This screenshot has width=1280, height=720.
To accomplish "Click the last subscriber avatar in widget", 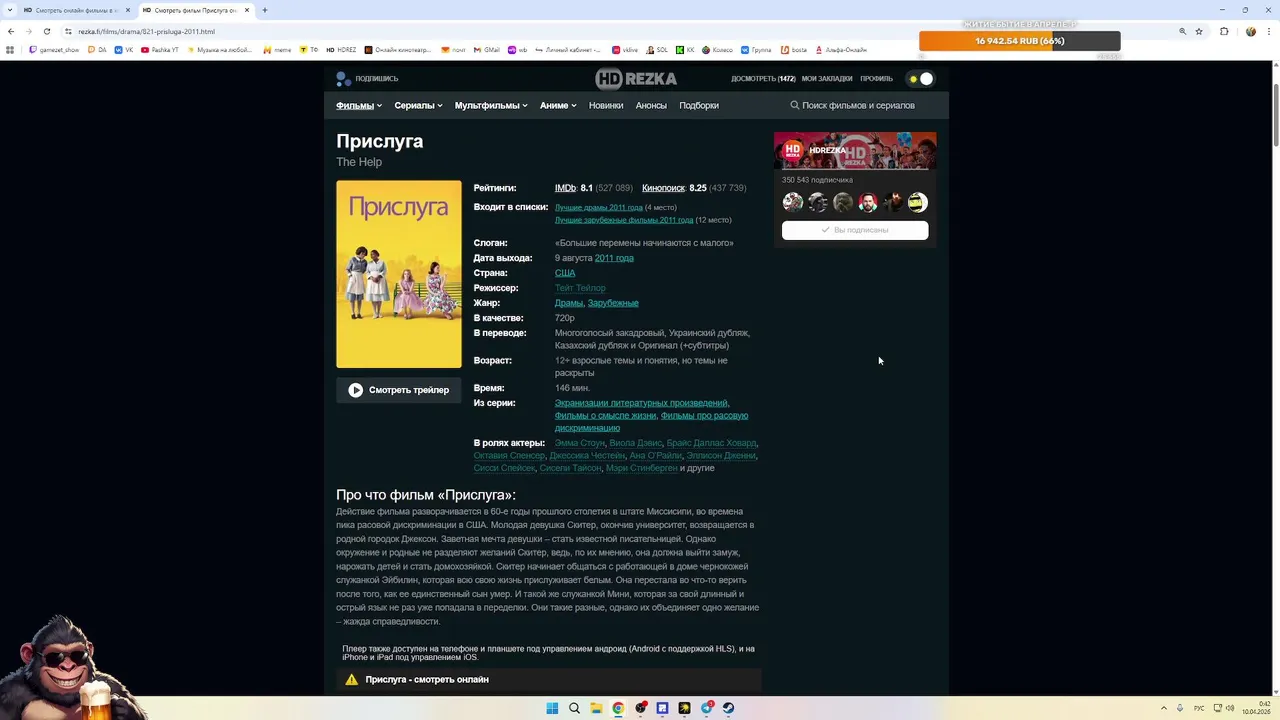I will click(917, 203).
